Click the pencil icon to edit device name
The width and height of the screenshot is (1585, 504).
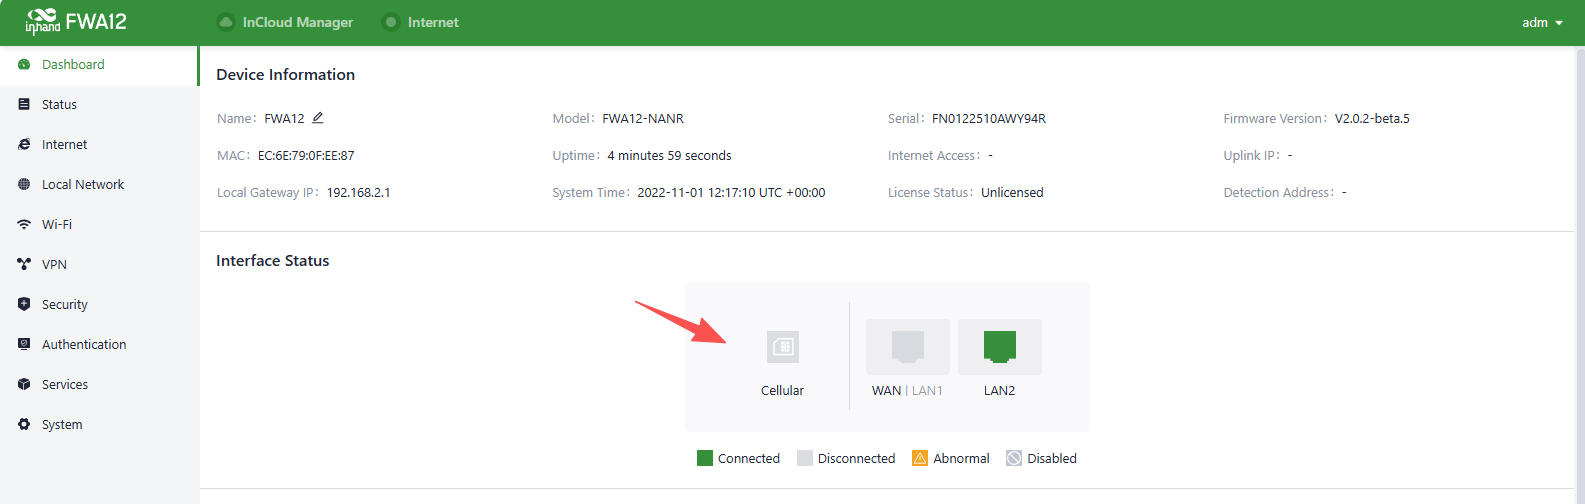click(318, 118)
